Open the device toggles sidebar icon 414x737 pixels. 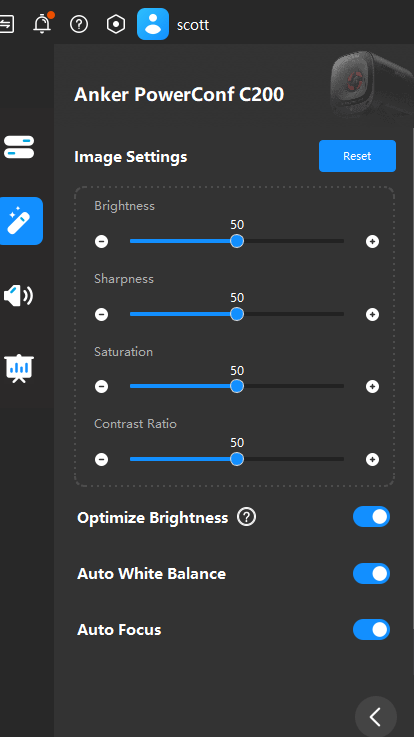[19, 147]
